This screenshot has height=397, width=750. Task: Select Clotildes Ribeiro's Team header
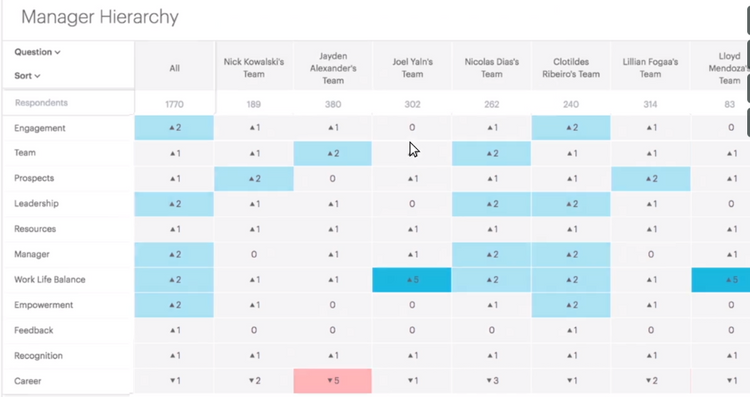pos(571,68)
